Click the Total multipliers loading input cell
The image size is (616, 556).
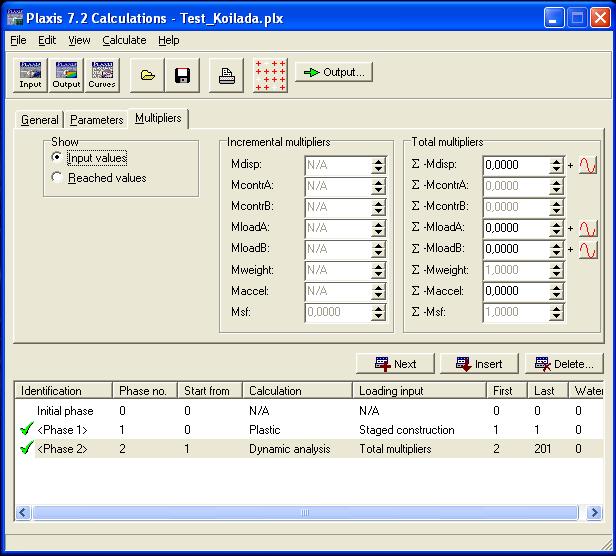(x=395, y=449)
